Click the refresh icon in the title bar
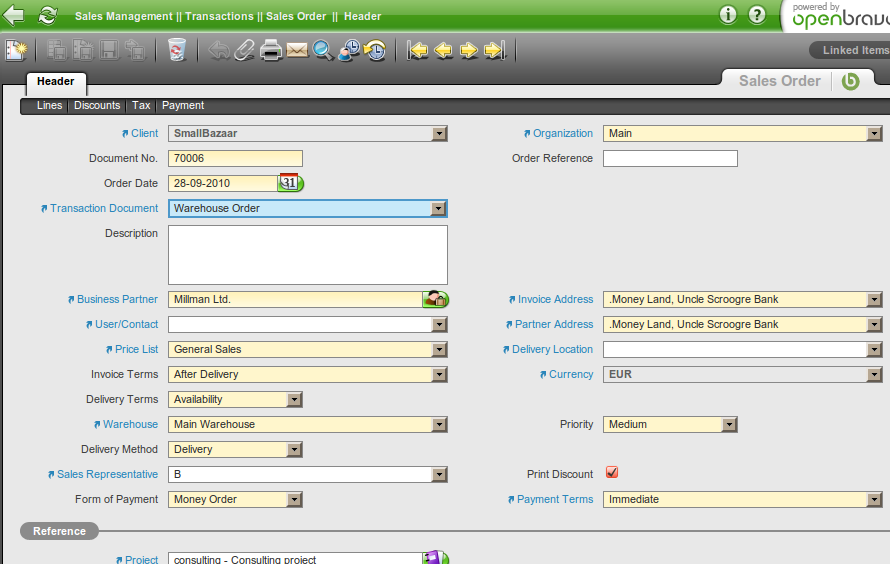This screenshot has width=890, height=564. coord(47,15)
